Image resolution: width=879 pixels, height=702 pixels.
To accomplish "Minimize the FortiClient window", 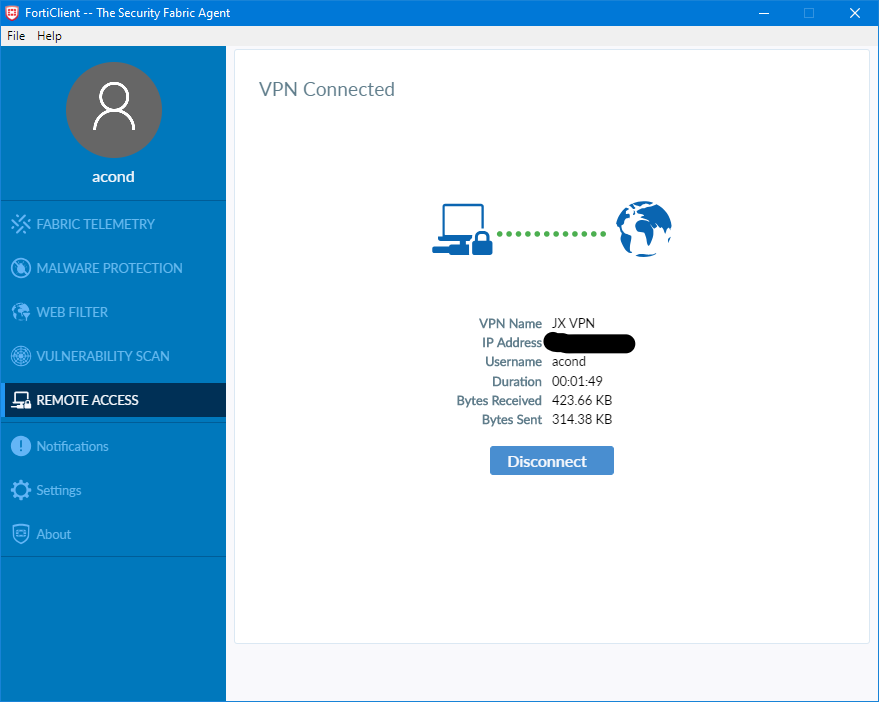I will click(764, 13).
